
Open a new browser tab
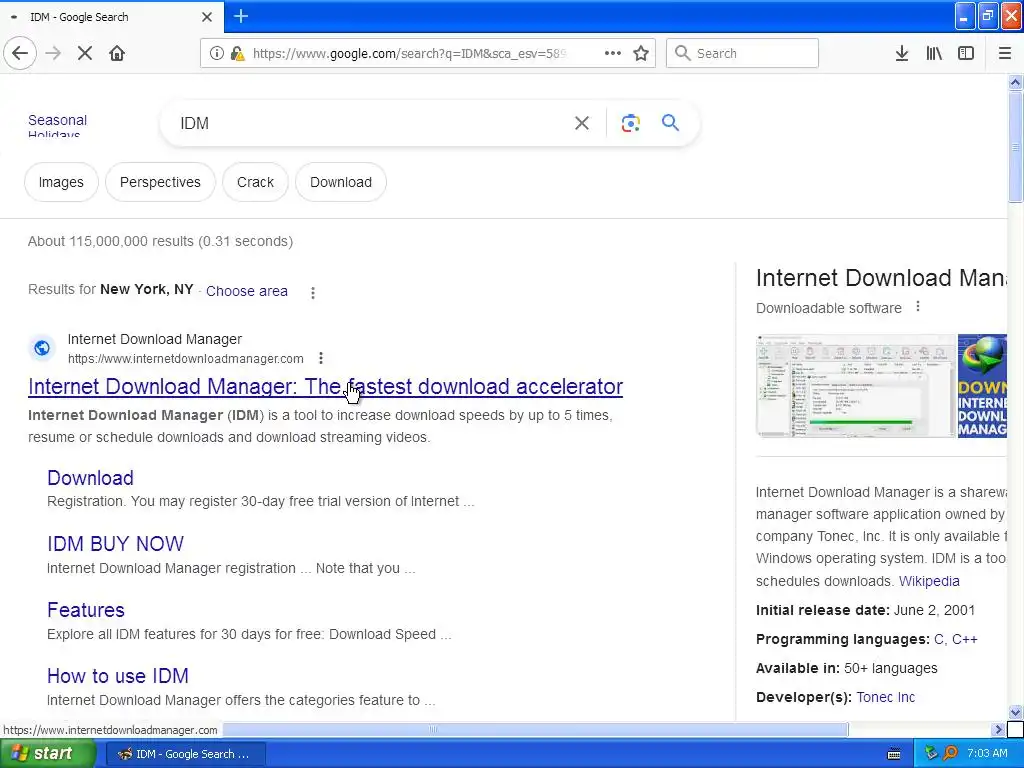coord(240,16)
